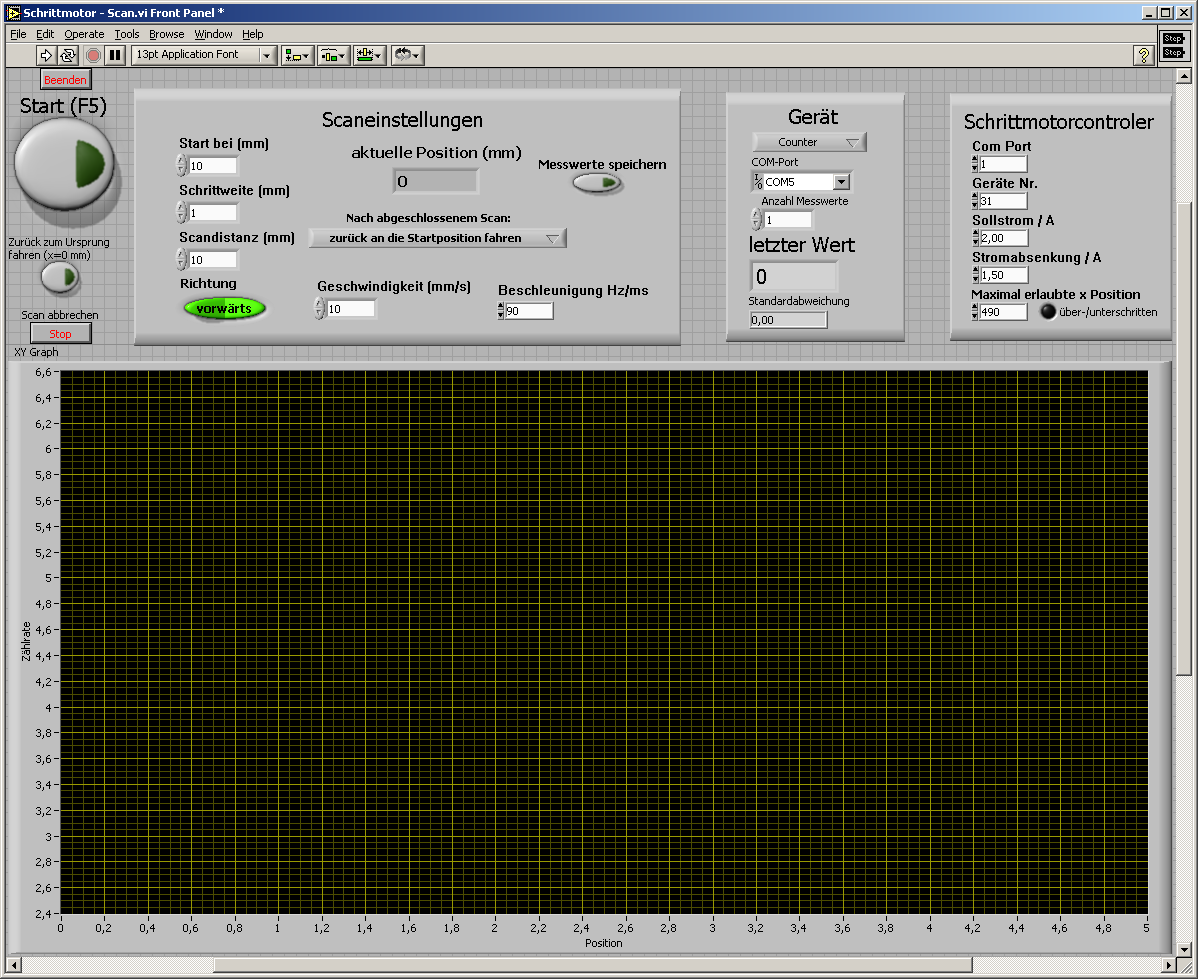The width and height of the screenshot is (1198, 979).
Task: Open the Align Objects toolbar tool
Action: (296, 55)
